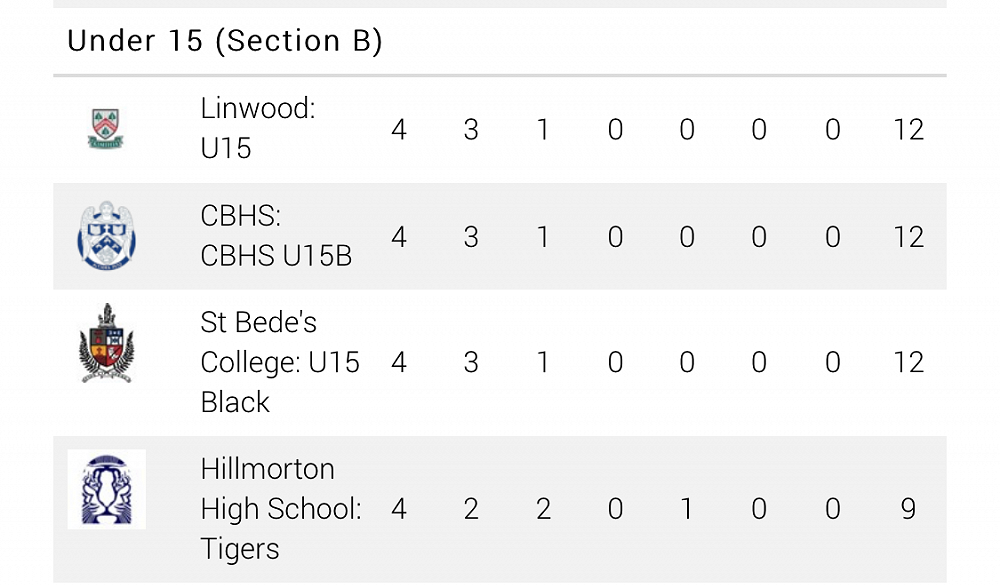Click the 4 games played in CBHS row

point(399,237)
